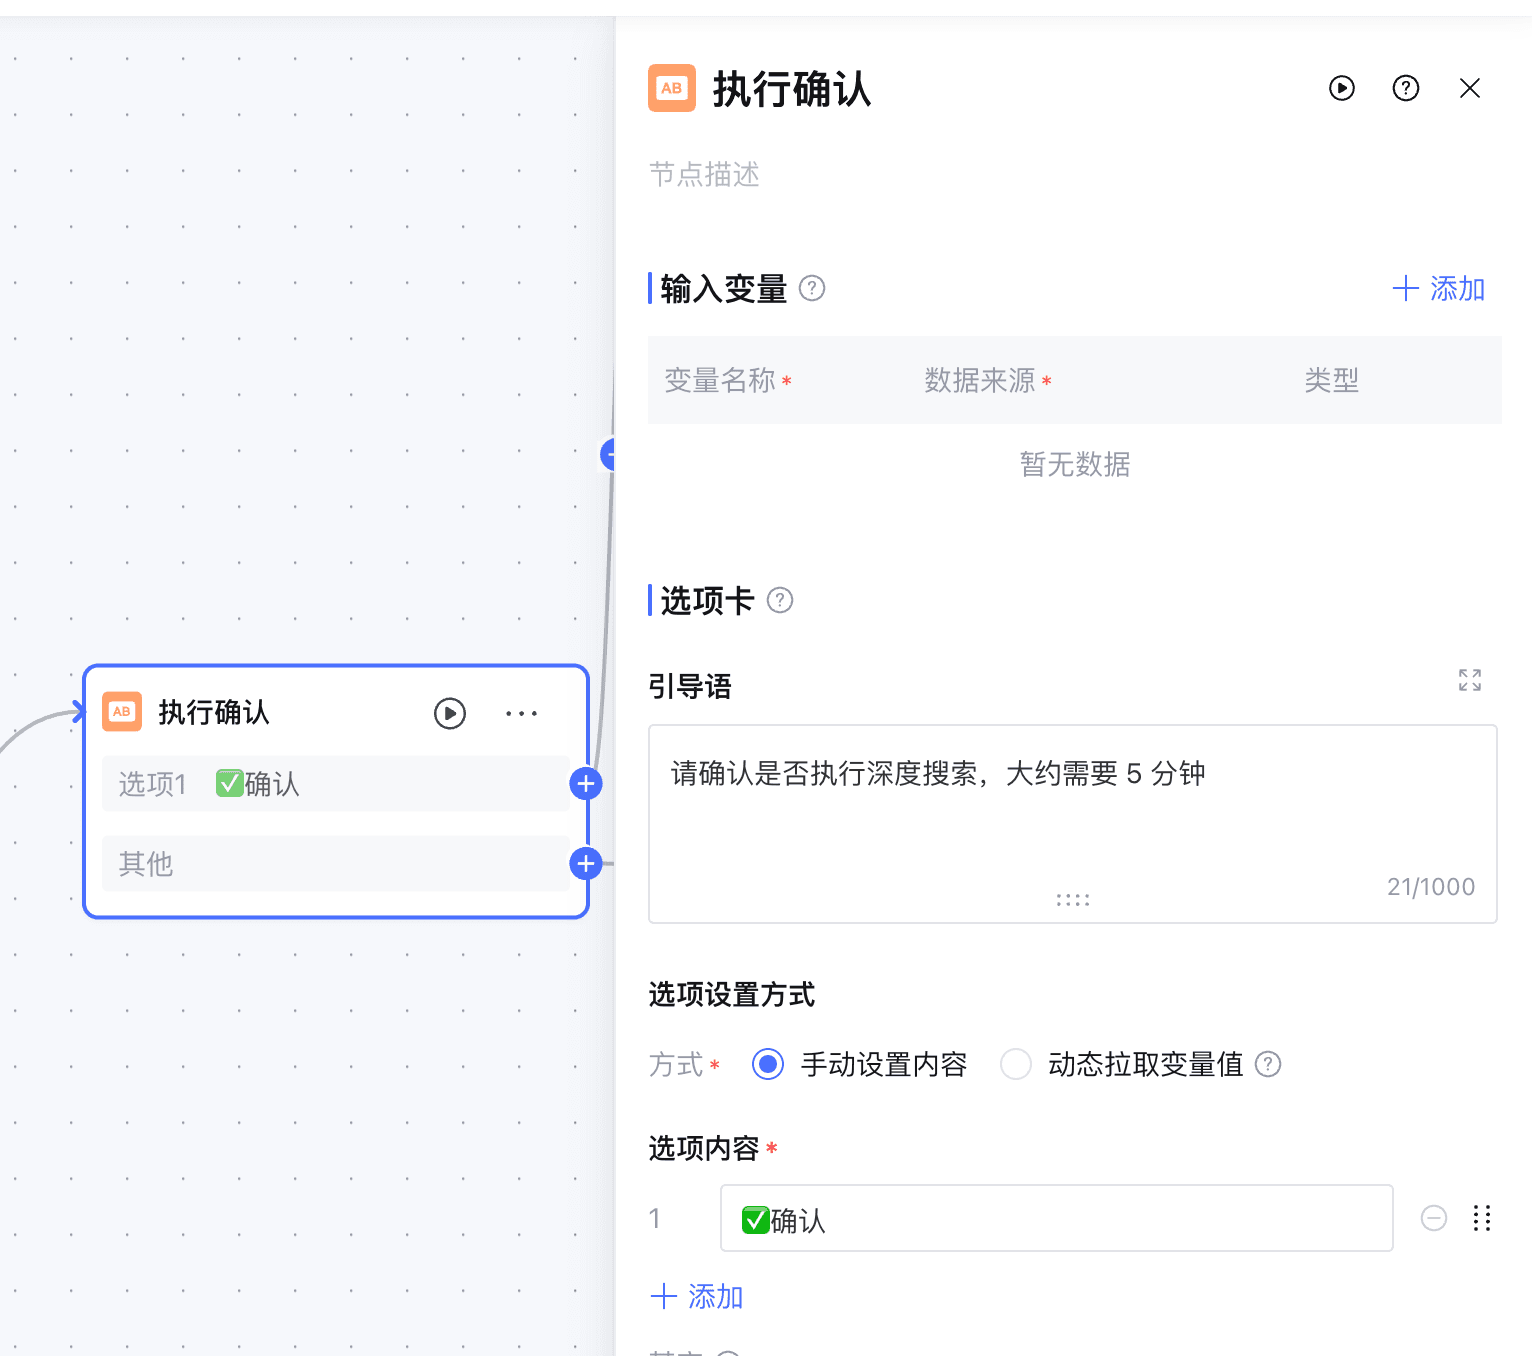Open help icon in panel header
The height and width of the screenshot is (1356, 1532).
tap(1405, 88)
